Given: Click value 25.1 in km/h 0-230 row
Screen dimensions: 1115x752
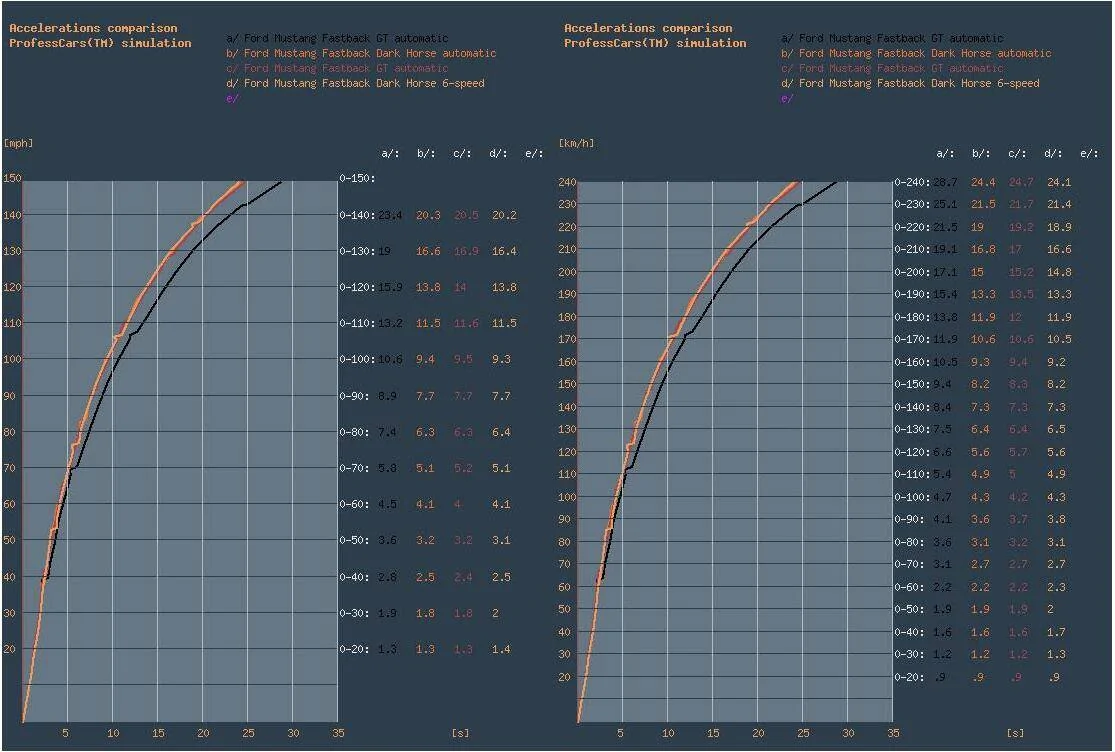Looking at the screenshot, I should (x=945, y=204).
